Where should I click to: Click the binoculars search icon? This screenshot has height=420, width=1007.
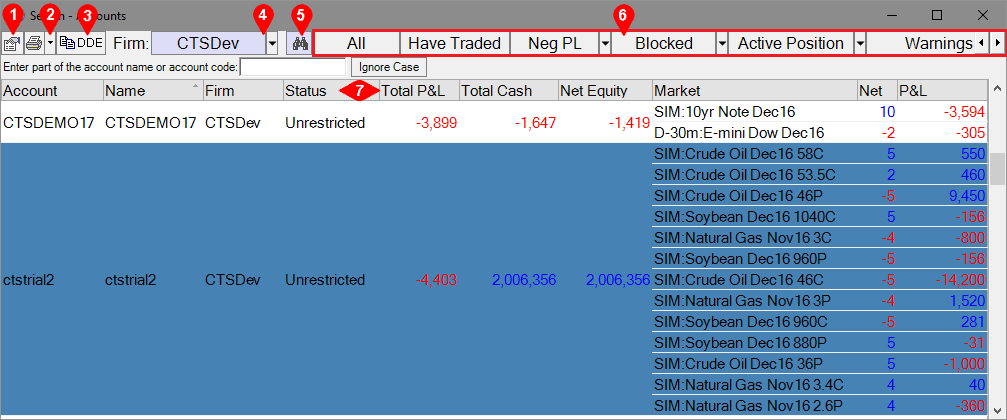(x=298, y=44)
